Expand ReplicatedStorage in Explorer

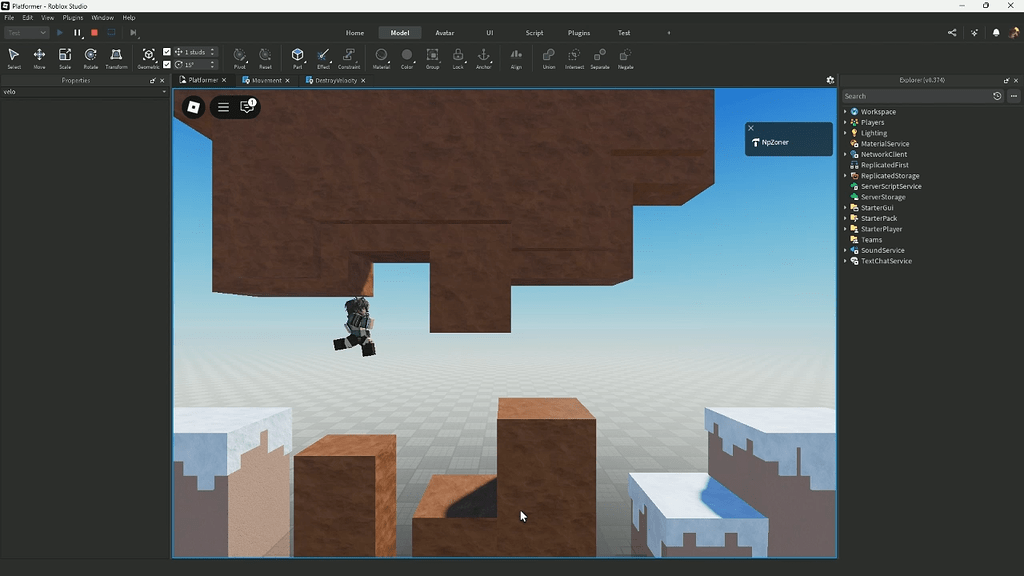pos(845,175)
